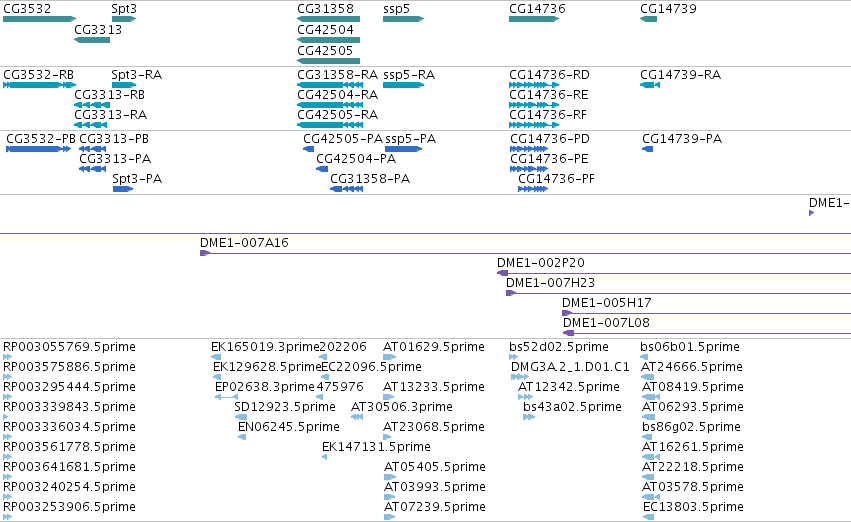Screen dimensions: 851x522
Task: Click the CG42504 gene label
Action: click(x=325, y=29)
